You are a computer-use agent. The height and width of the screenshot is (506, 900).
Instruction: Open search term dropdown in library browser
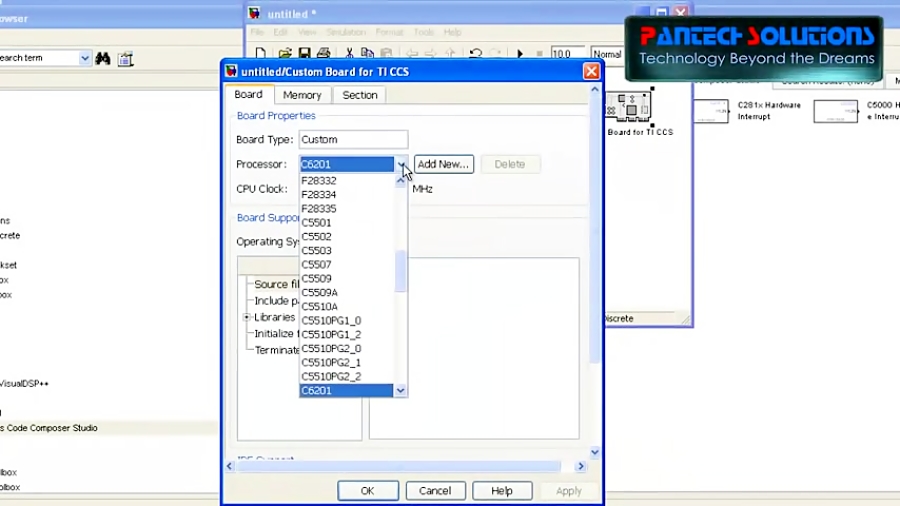click(84, 58)
